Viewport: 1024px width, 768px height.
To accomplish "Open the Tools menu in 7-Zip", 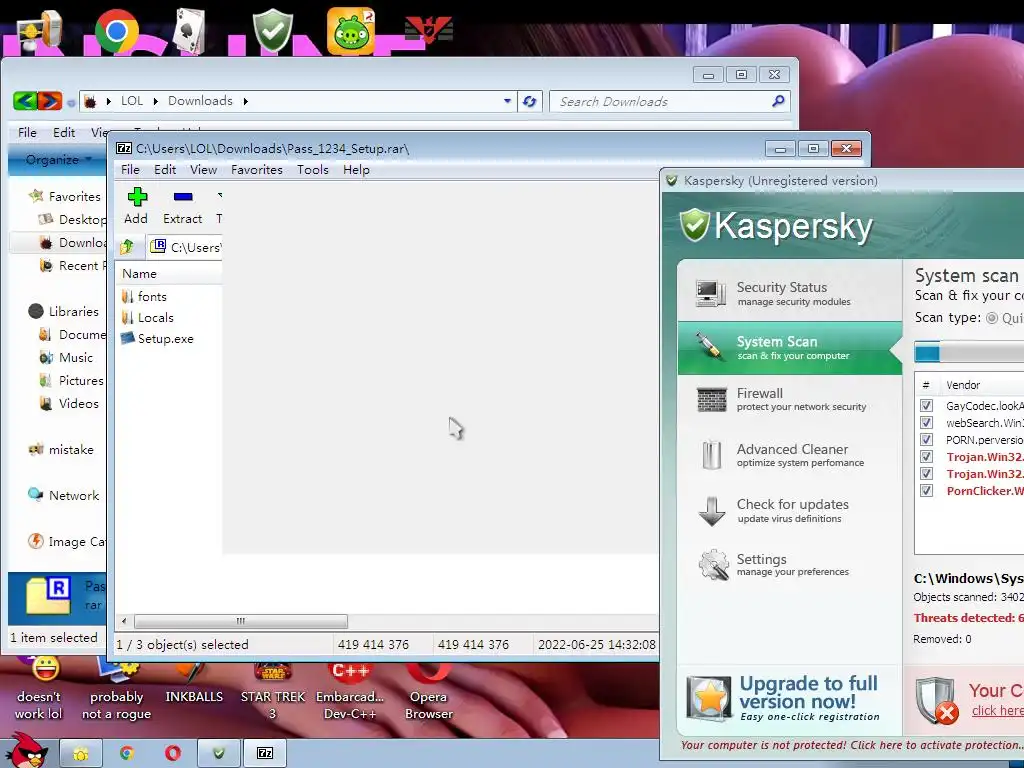I will point(313,170).
